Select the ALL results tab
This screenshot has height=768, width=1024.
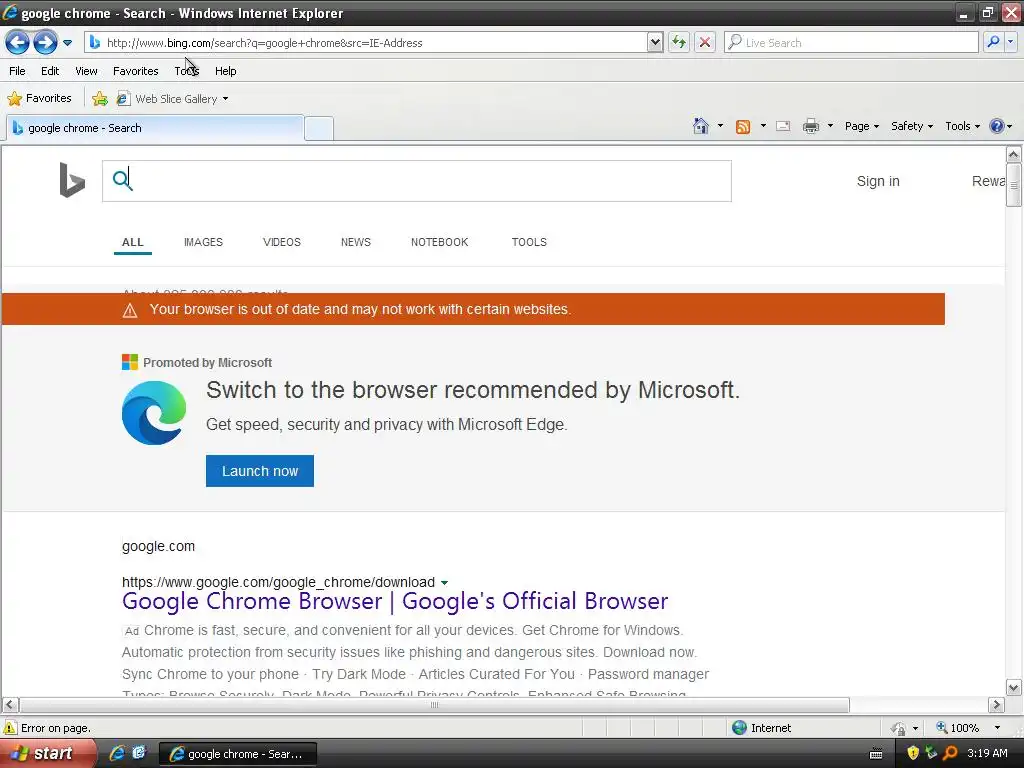pos(133,242)
